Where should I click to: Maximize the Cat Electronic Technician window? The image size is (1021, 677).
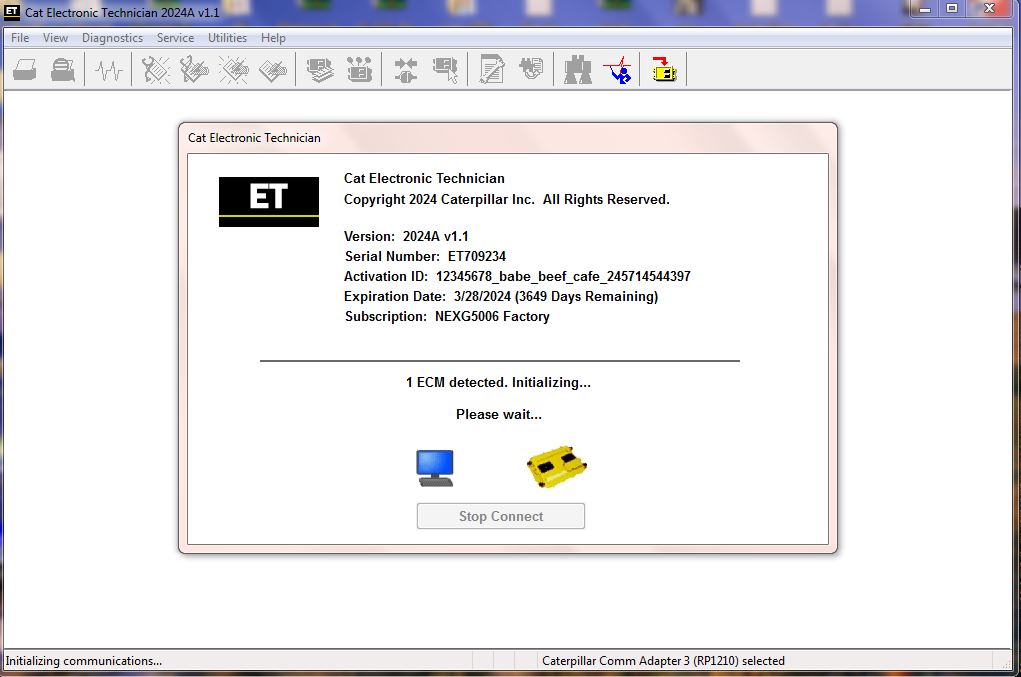(952, 9)
